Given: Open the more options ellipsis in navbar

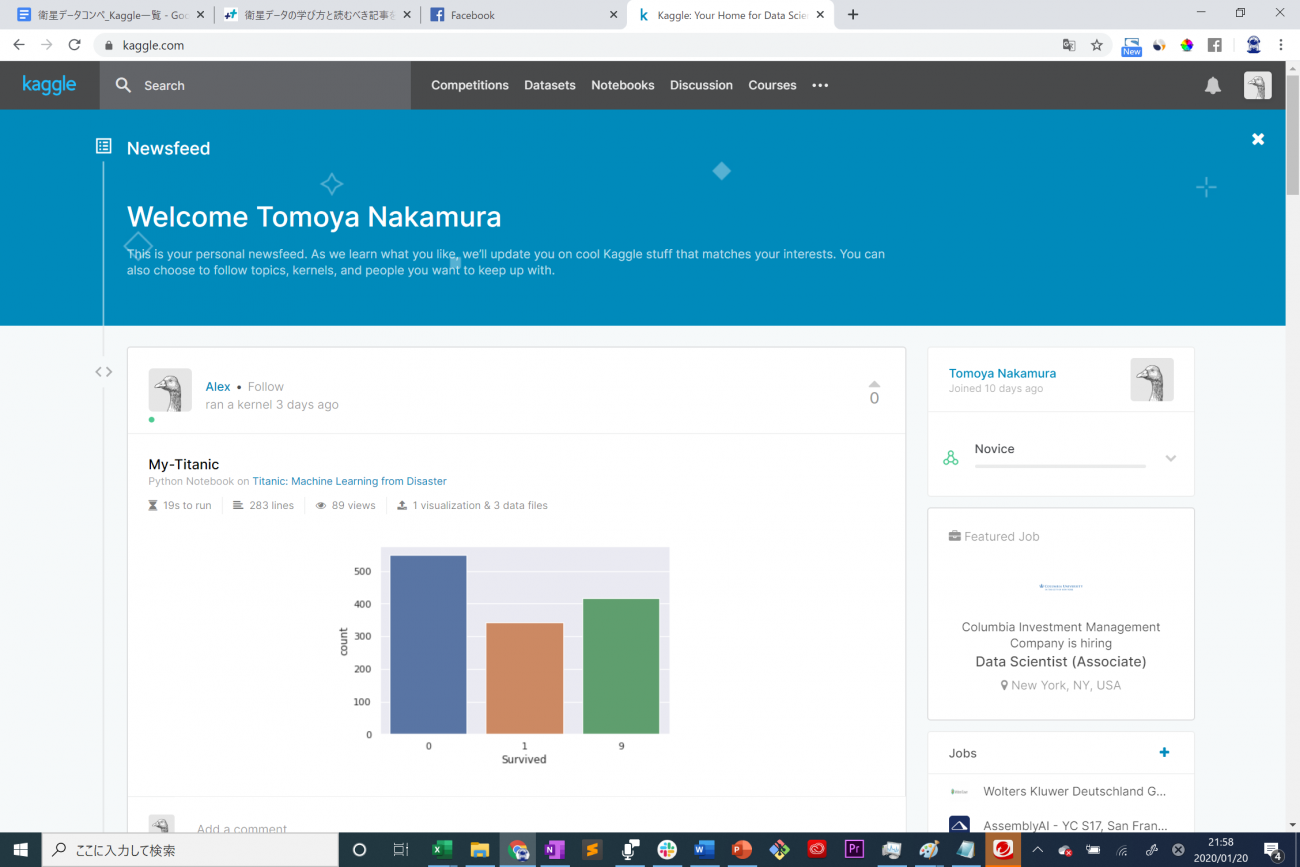Looking at the screenshot, I should tap(820, 85).
